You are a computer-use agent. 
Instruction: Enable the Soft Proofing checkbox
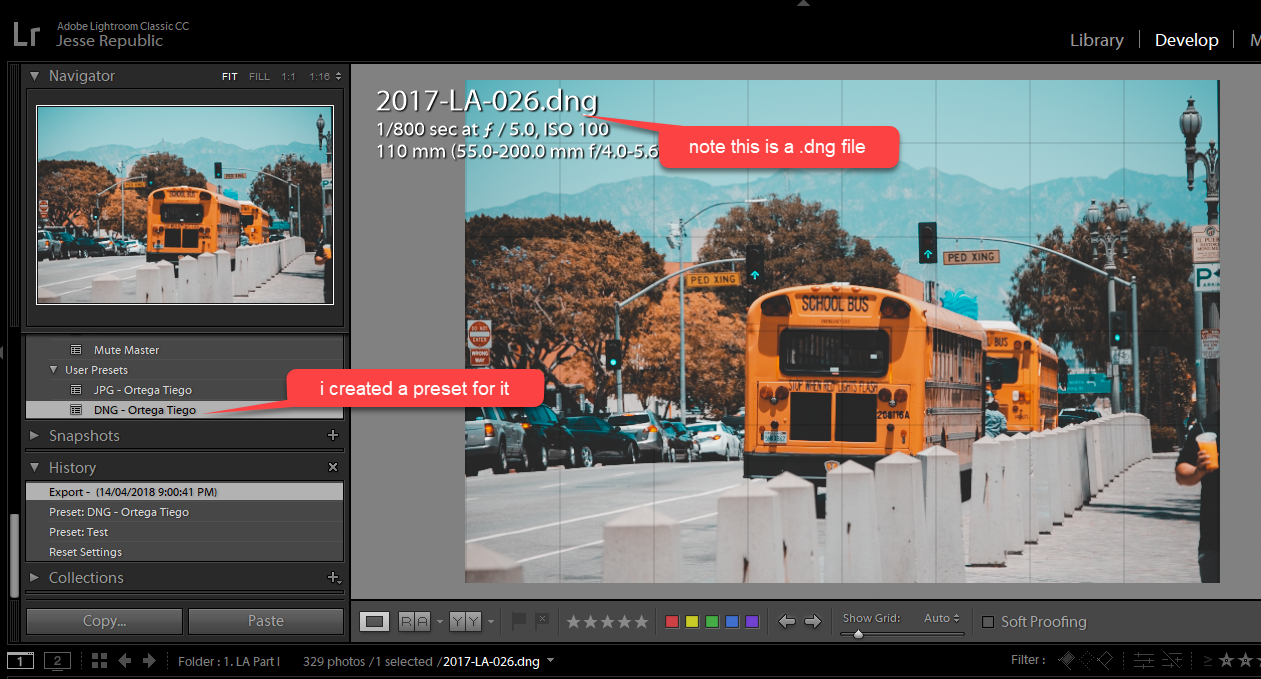pos(988,622)
